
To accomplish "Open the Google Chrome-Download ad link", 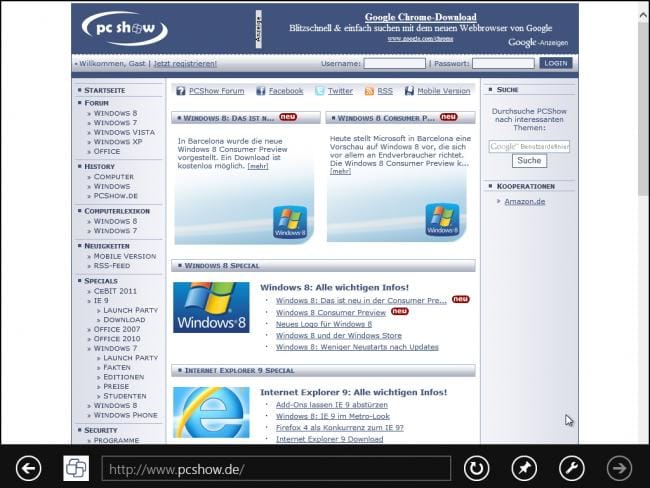I will (420, 17).
